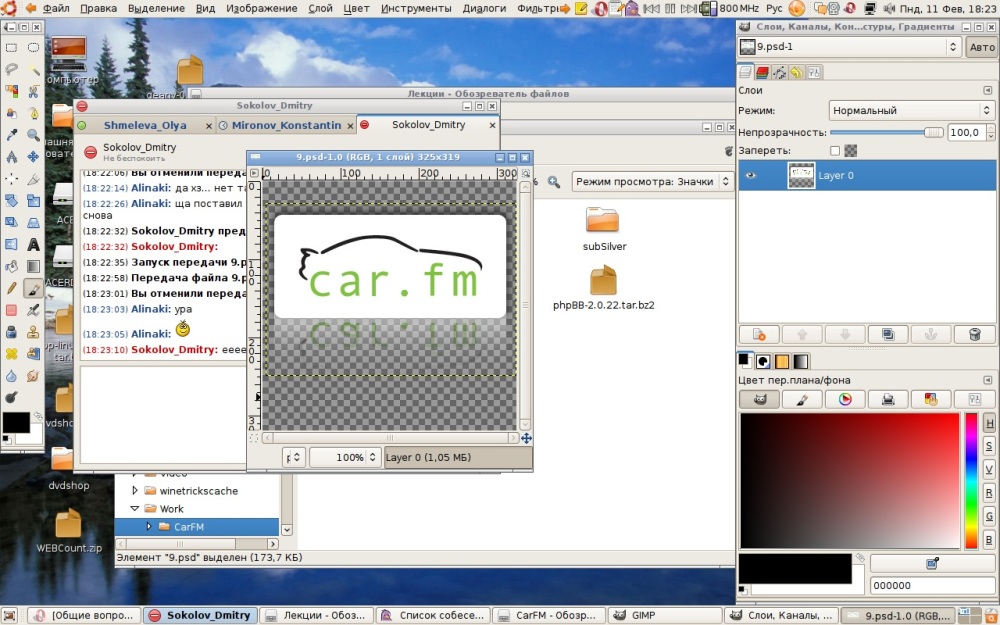Select the H hue radio button
This screenshot has height=625, width=1000.
(x=989, y=423)
